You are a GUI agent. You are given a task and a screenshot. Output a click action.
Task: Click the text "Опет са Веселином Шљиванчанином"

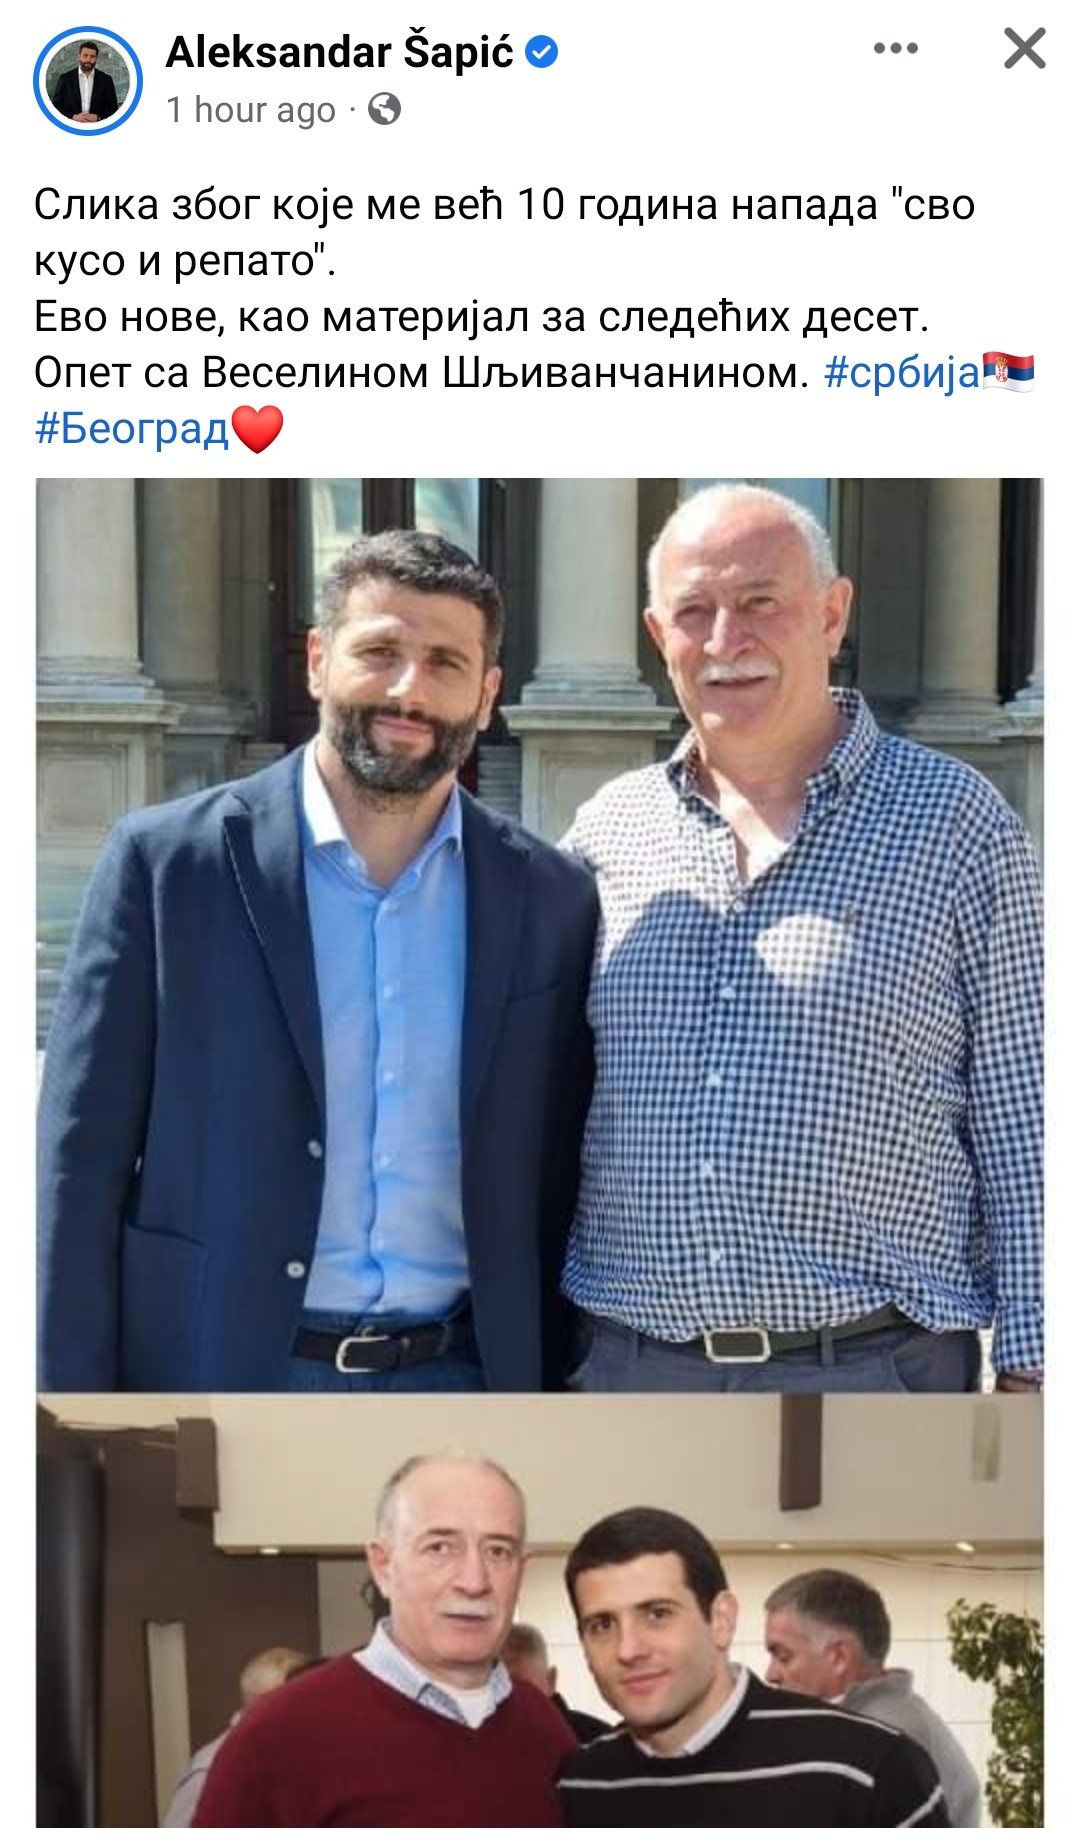click(x=421, y=373)
